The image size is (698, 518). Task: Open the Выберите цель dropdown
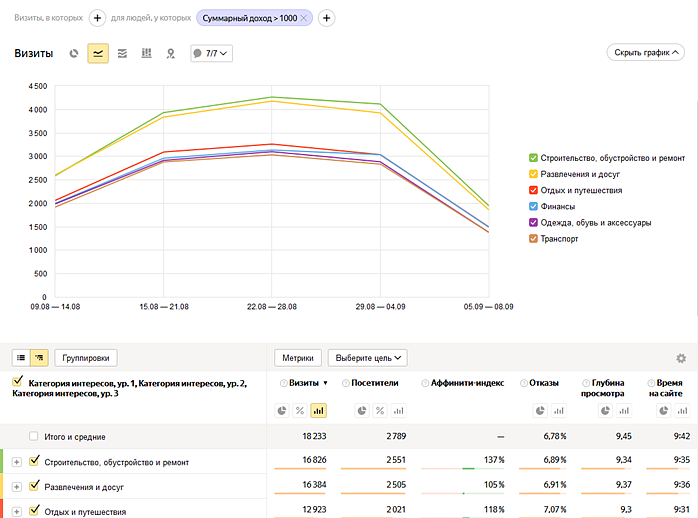(368, 357)
